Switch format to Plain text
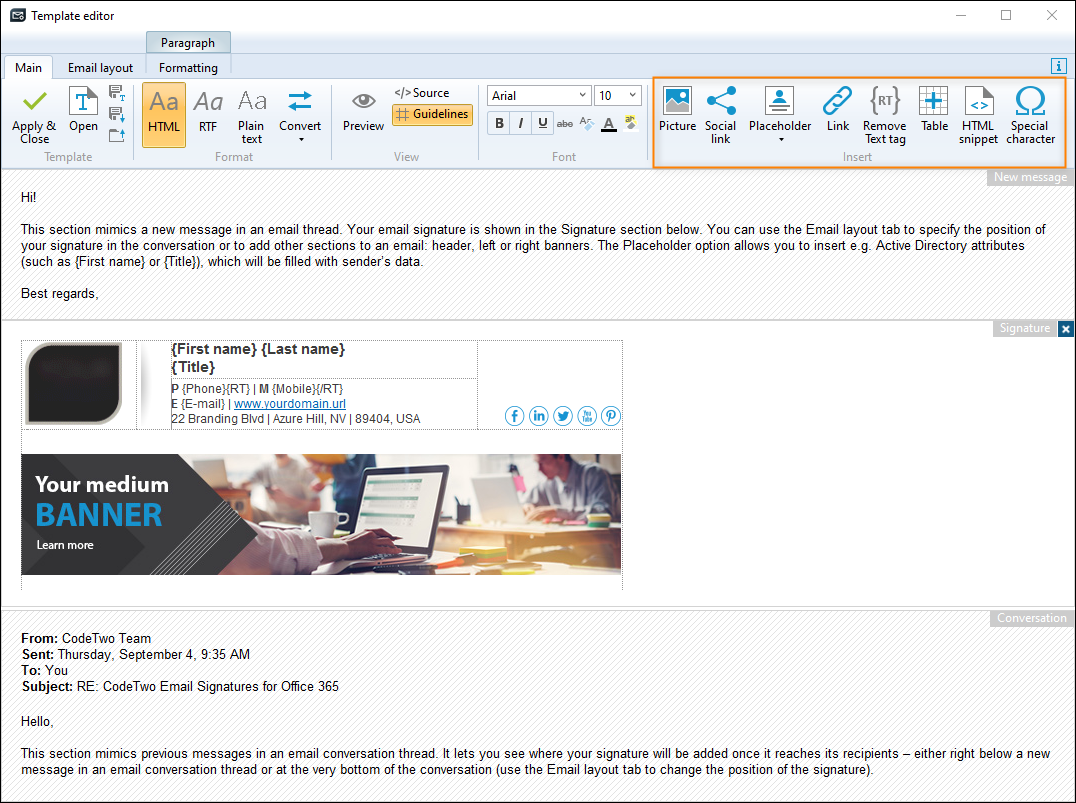 [x=252, y=117]
